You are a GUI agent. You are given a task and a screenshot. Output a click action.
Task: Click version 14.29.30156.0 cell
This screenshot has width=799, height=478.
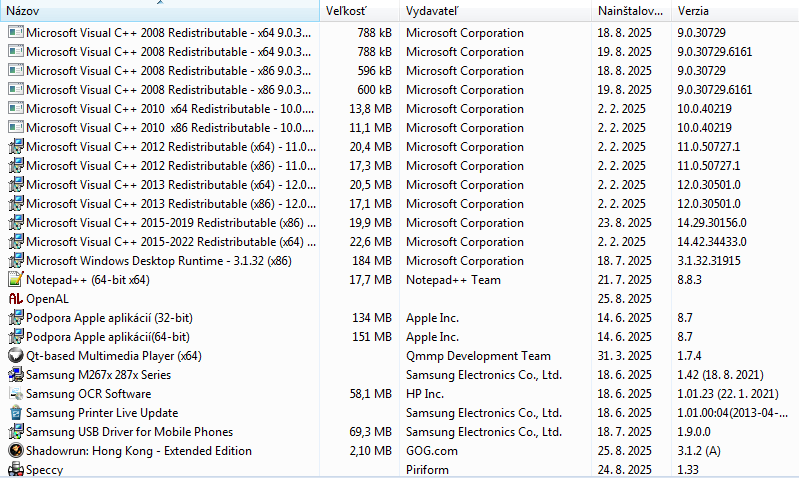point(711,223)
